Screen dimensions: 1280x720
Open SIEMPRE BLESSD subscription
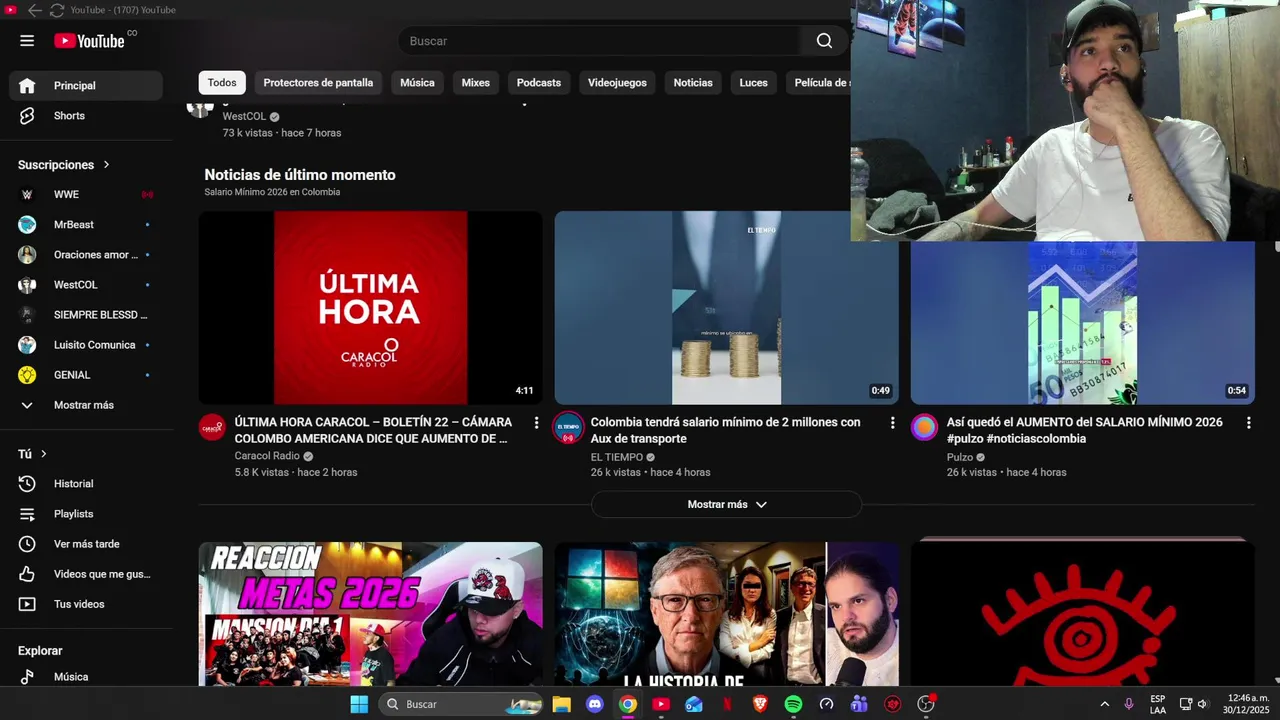point(86,314)
